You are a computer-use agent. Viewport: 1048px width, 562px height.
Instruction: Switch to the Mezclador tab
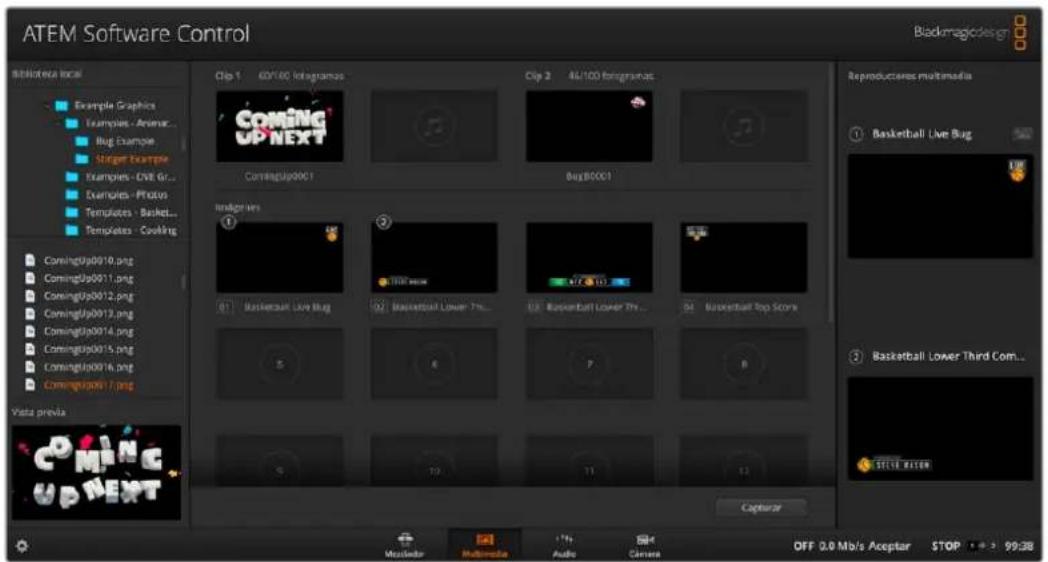coord(404,545)
